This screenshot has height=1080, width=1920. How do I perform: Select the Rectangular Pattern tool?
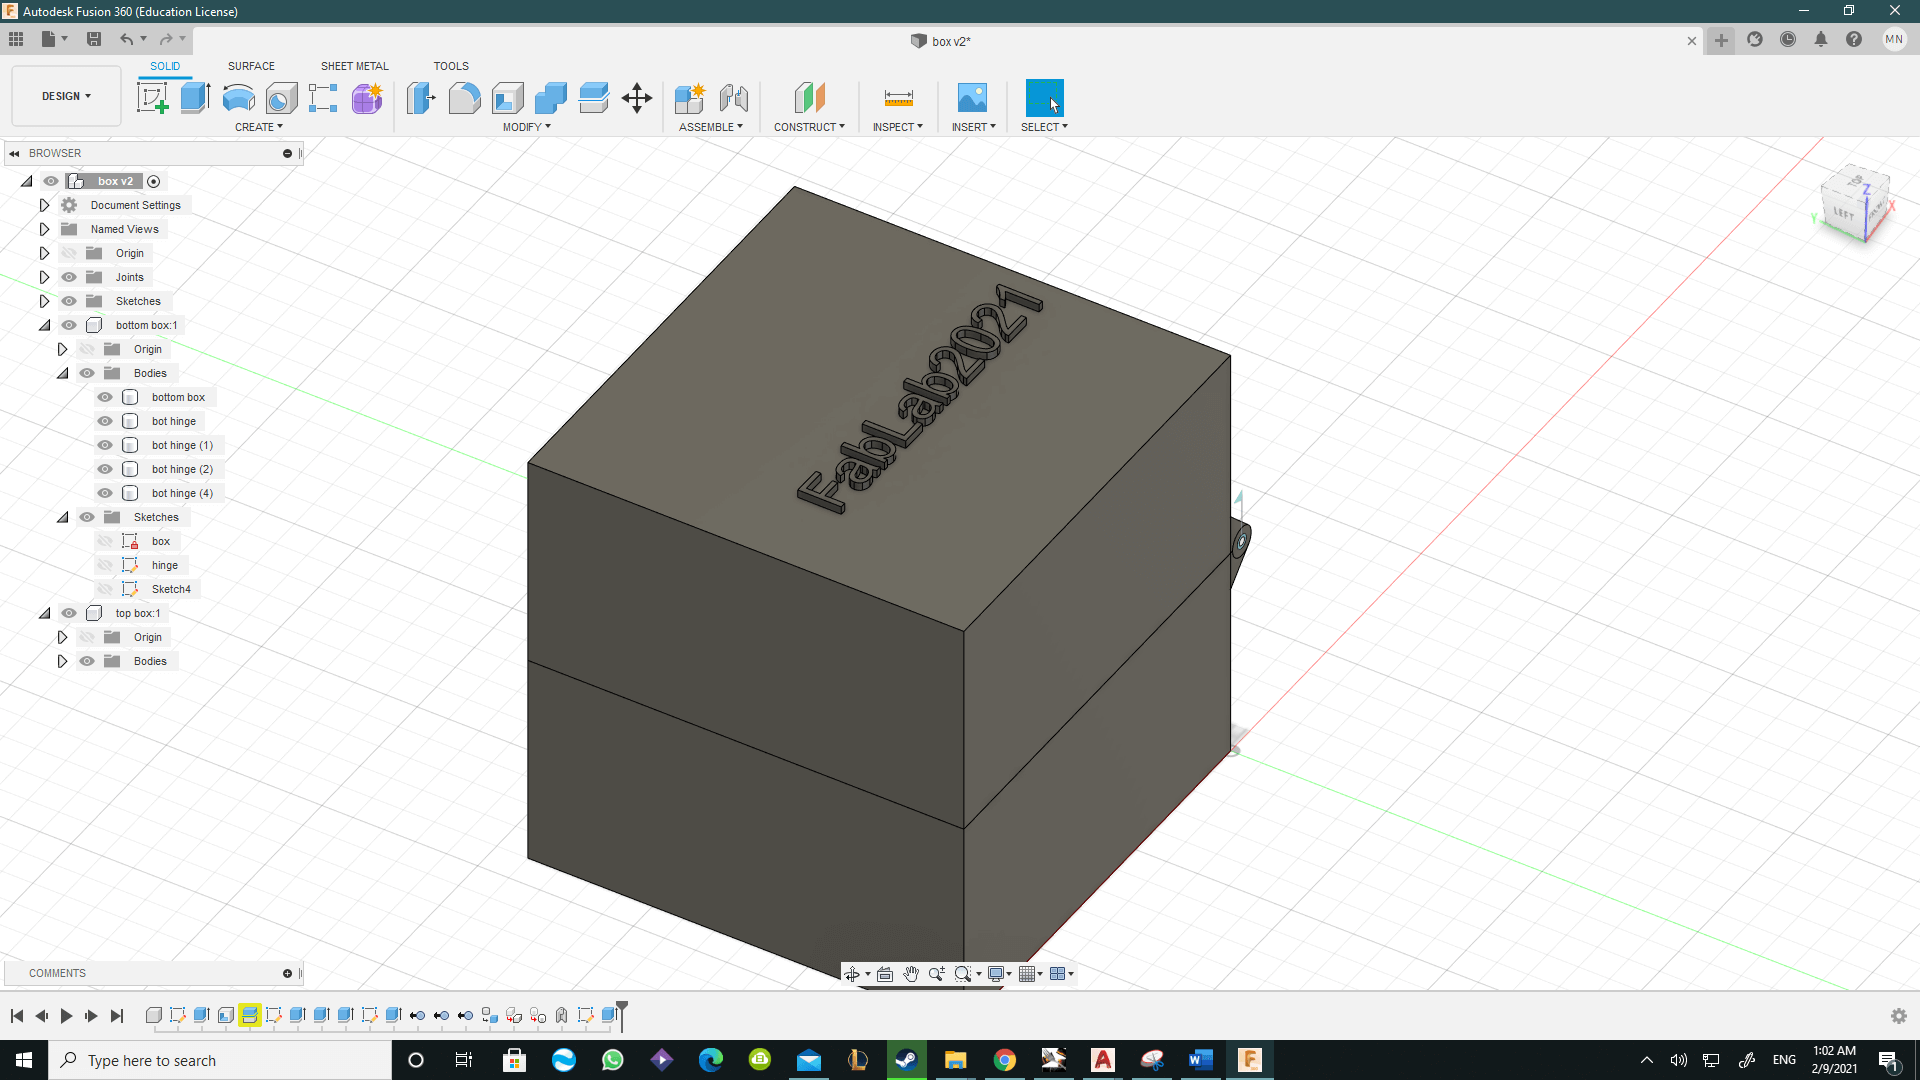point(323,98)
